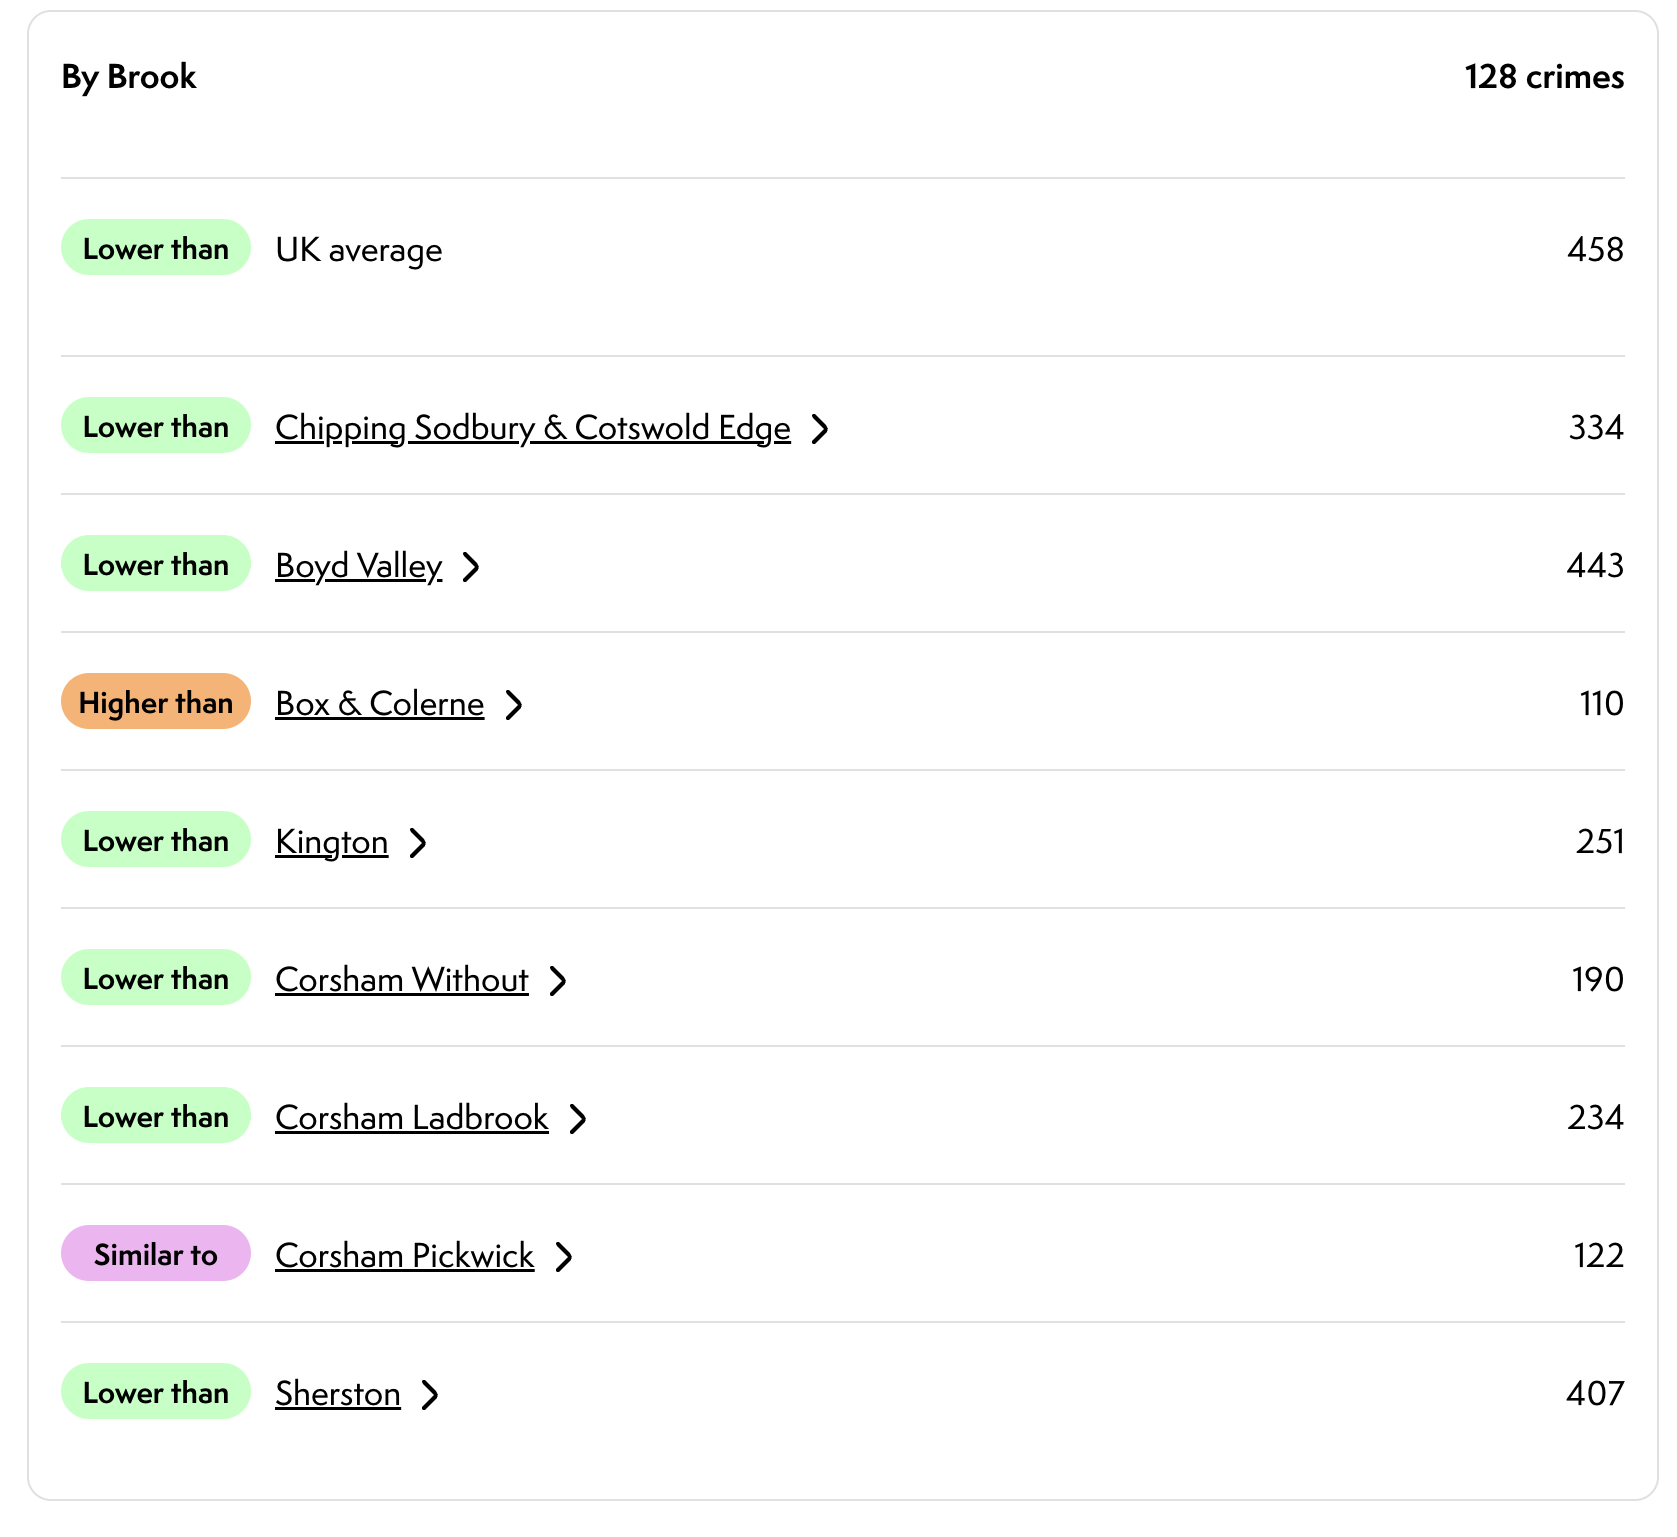Open the Sherston area link
1677x1537 pixels.
(x=337, y=1394)
